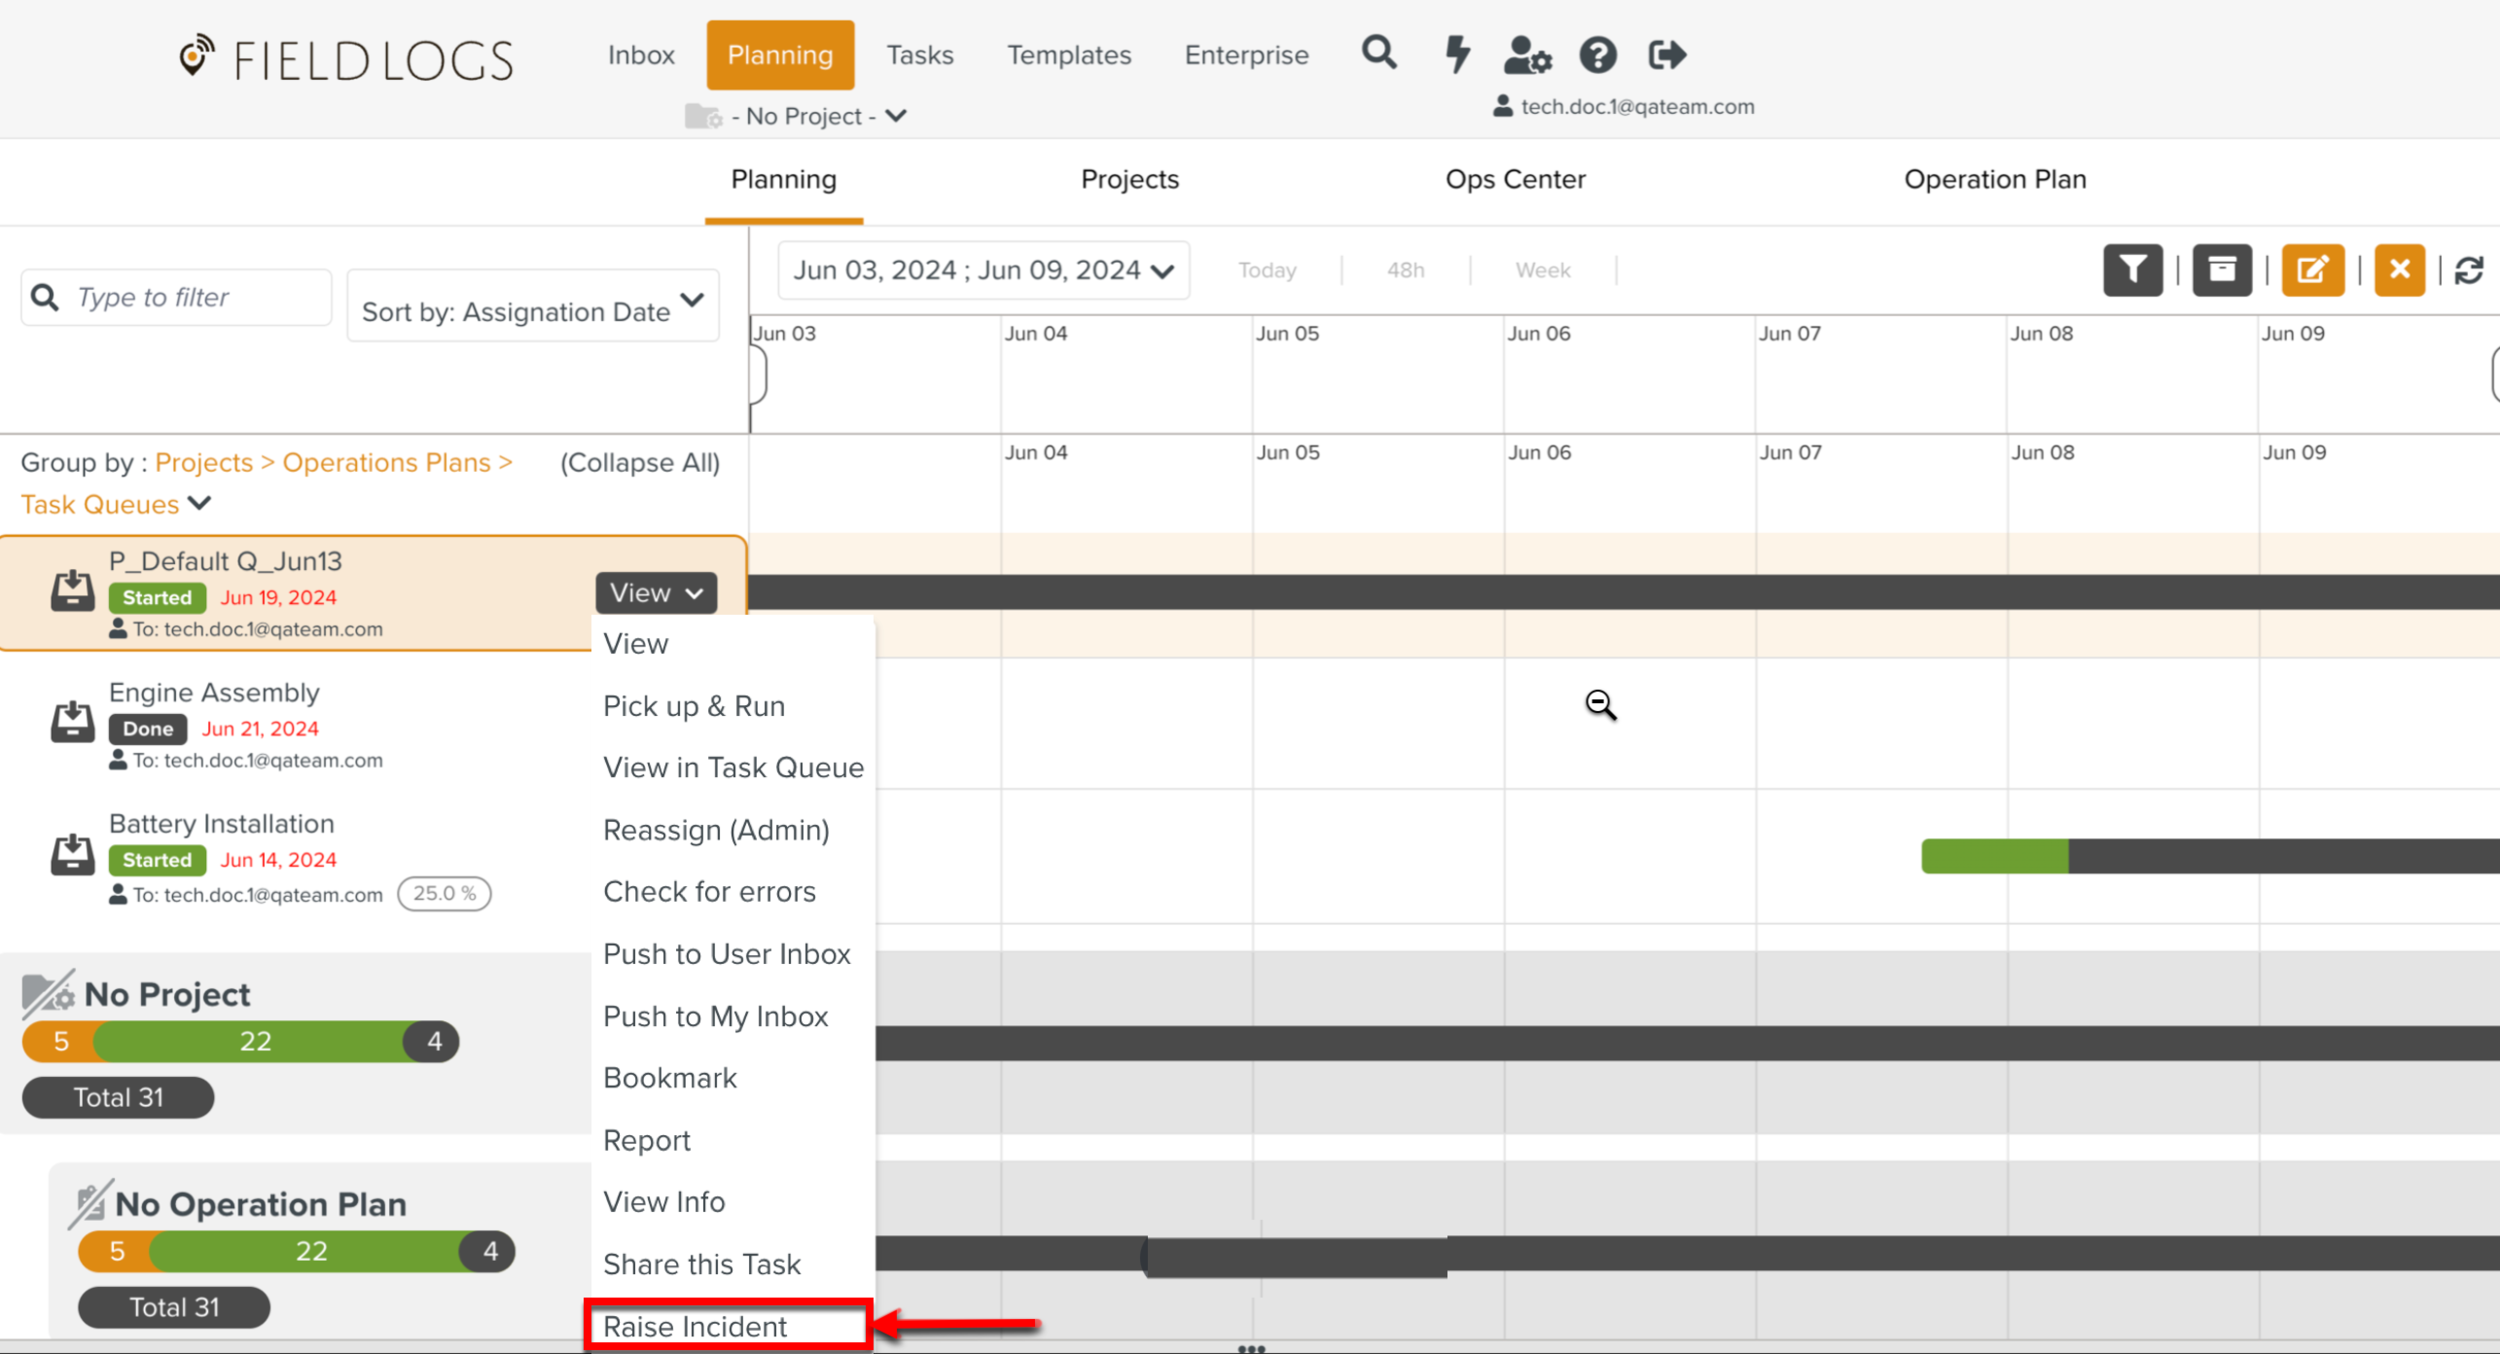Click the Week view button
2500x1354 pixels.
click(1542, 270)
